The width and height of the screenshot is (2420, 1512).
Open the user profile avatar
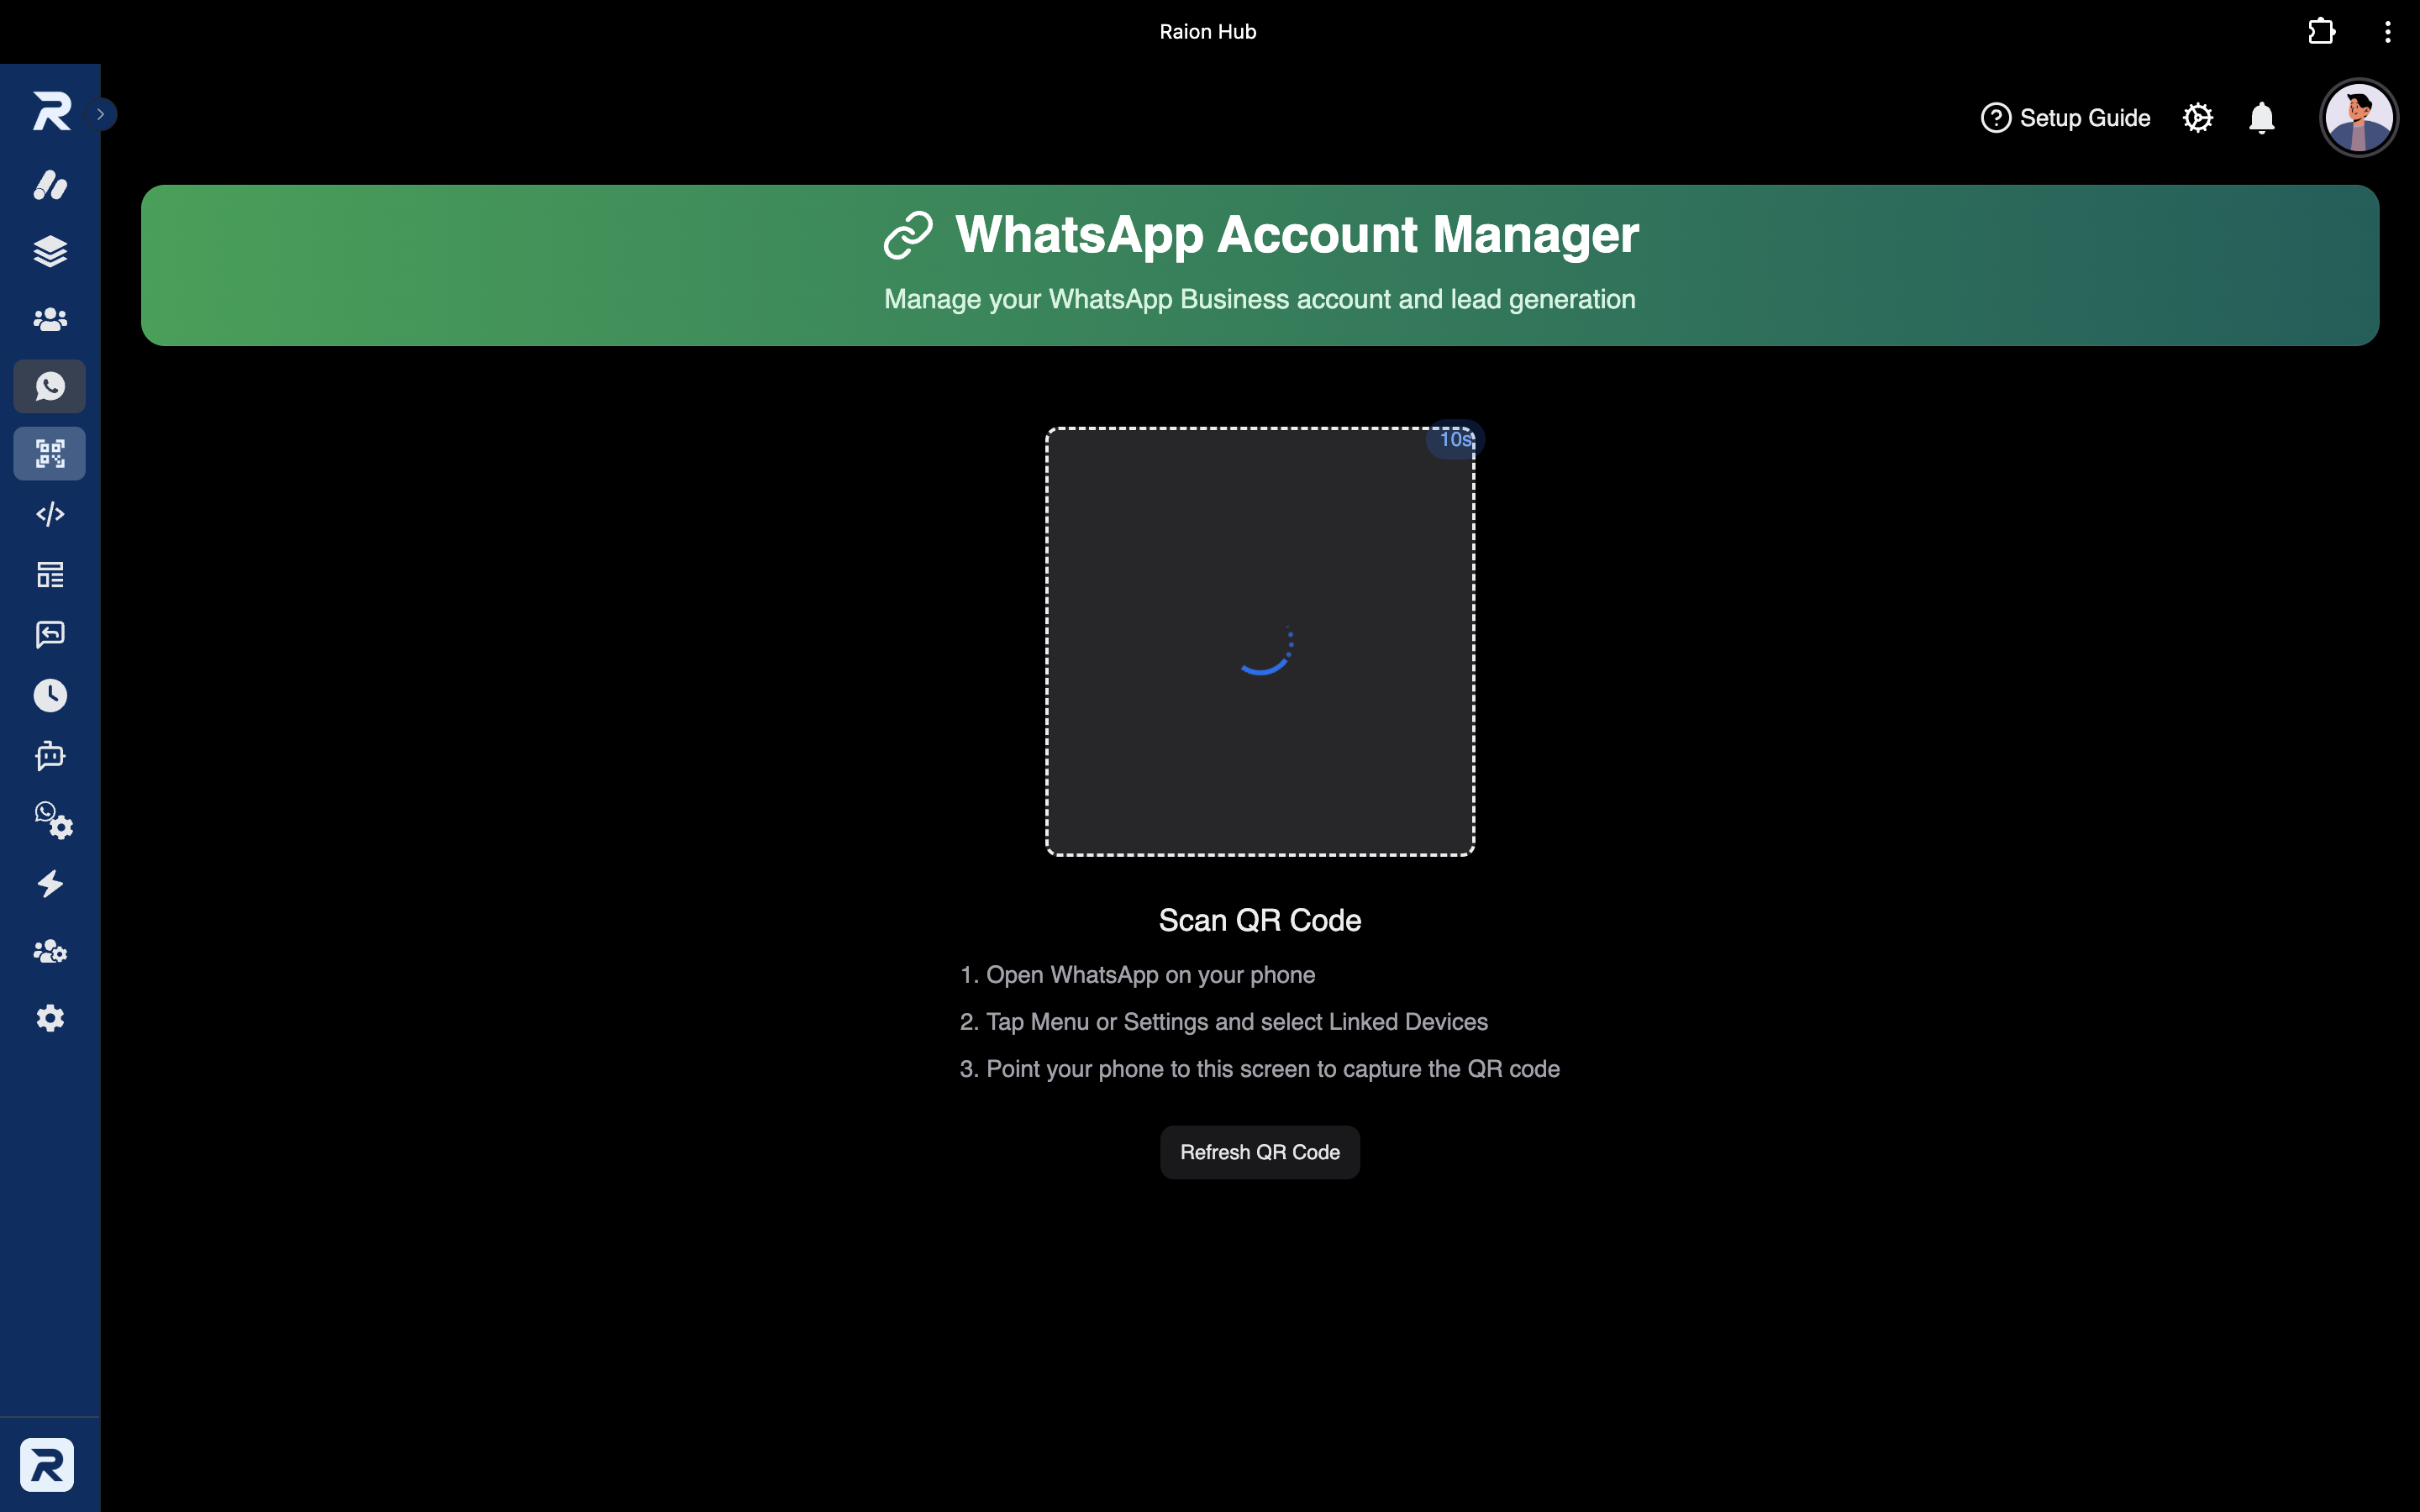coord(2359,118)
